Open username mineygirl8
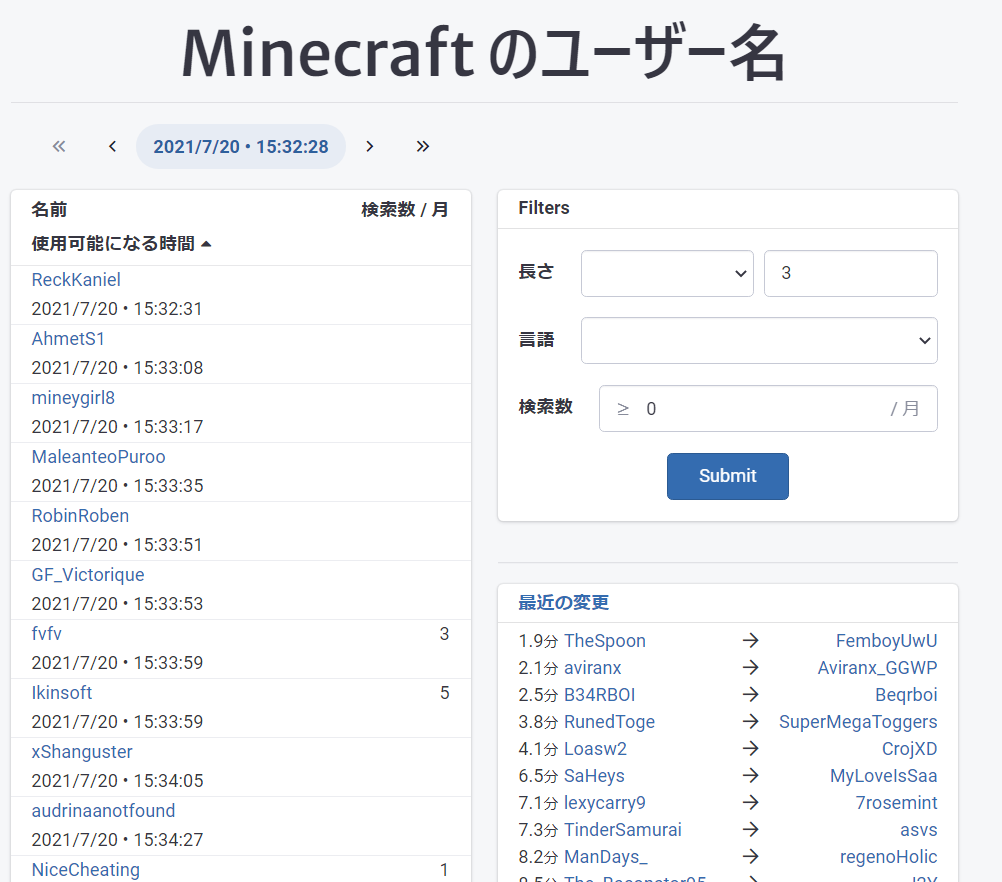This screenshot has width=1002, height=882. point(73,398)
